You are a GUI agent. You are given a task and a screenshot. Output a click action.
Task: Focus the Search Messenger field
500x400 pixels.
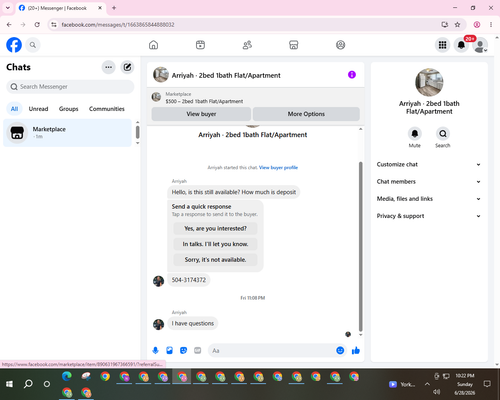(x=70, y=87)
